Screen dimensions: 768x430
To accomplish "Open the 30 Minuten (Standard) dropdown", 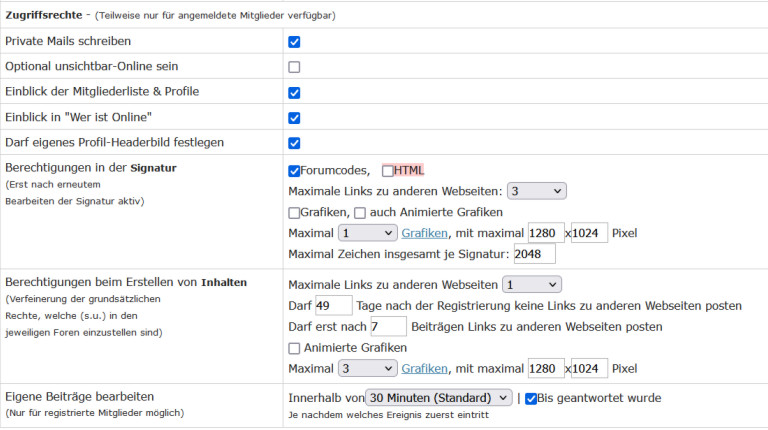I will (x=440, y=398).
